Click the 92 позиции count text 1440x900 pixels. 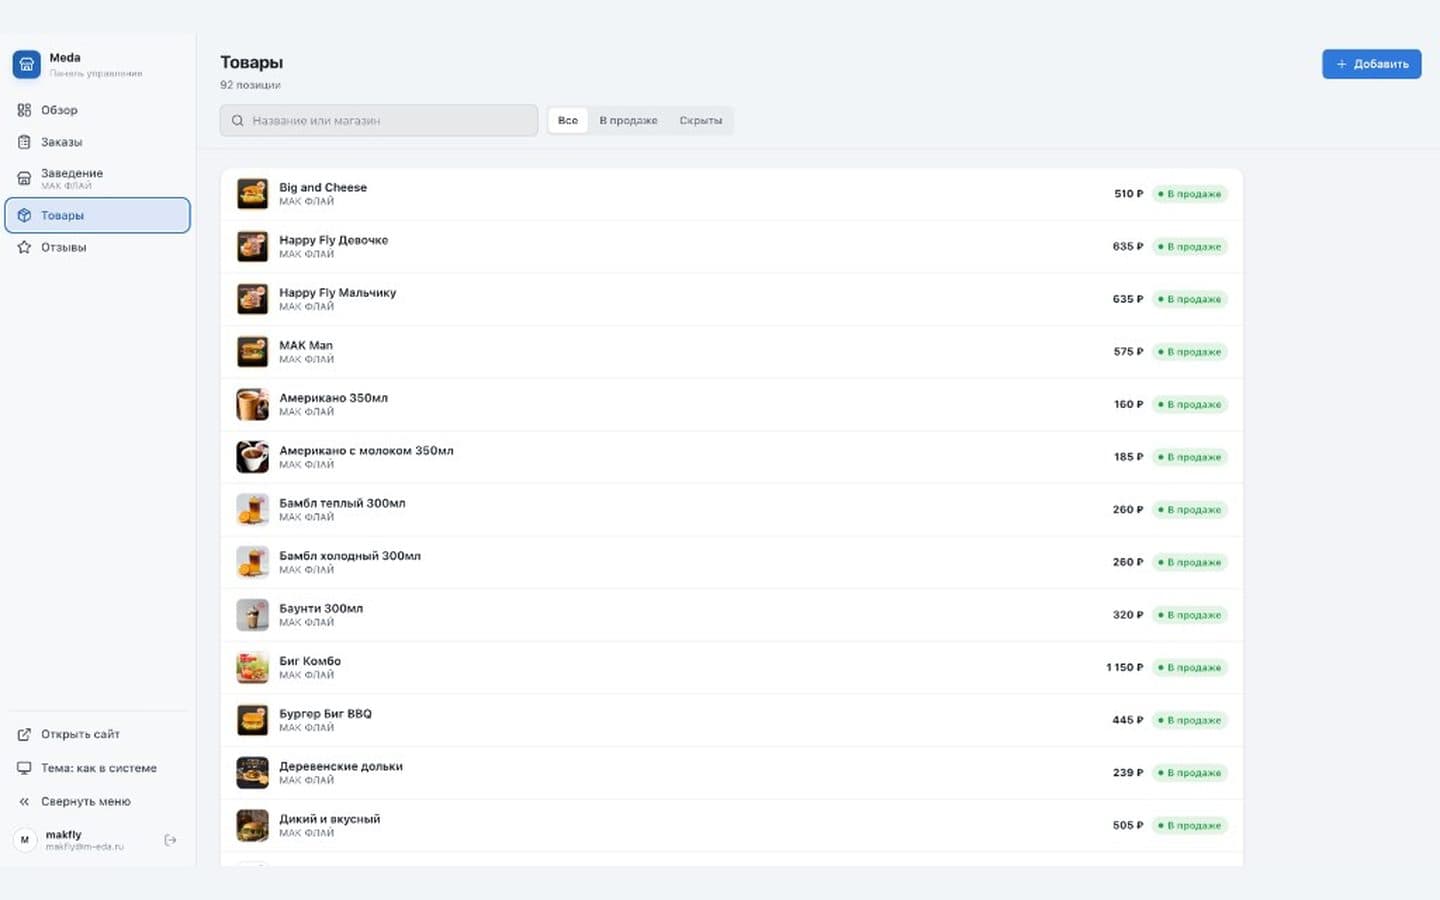pyautogui.click(x=250, y=85)
